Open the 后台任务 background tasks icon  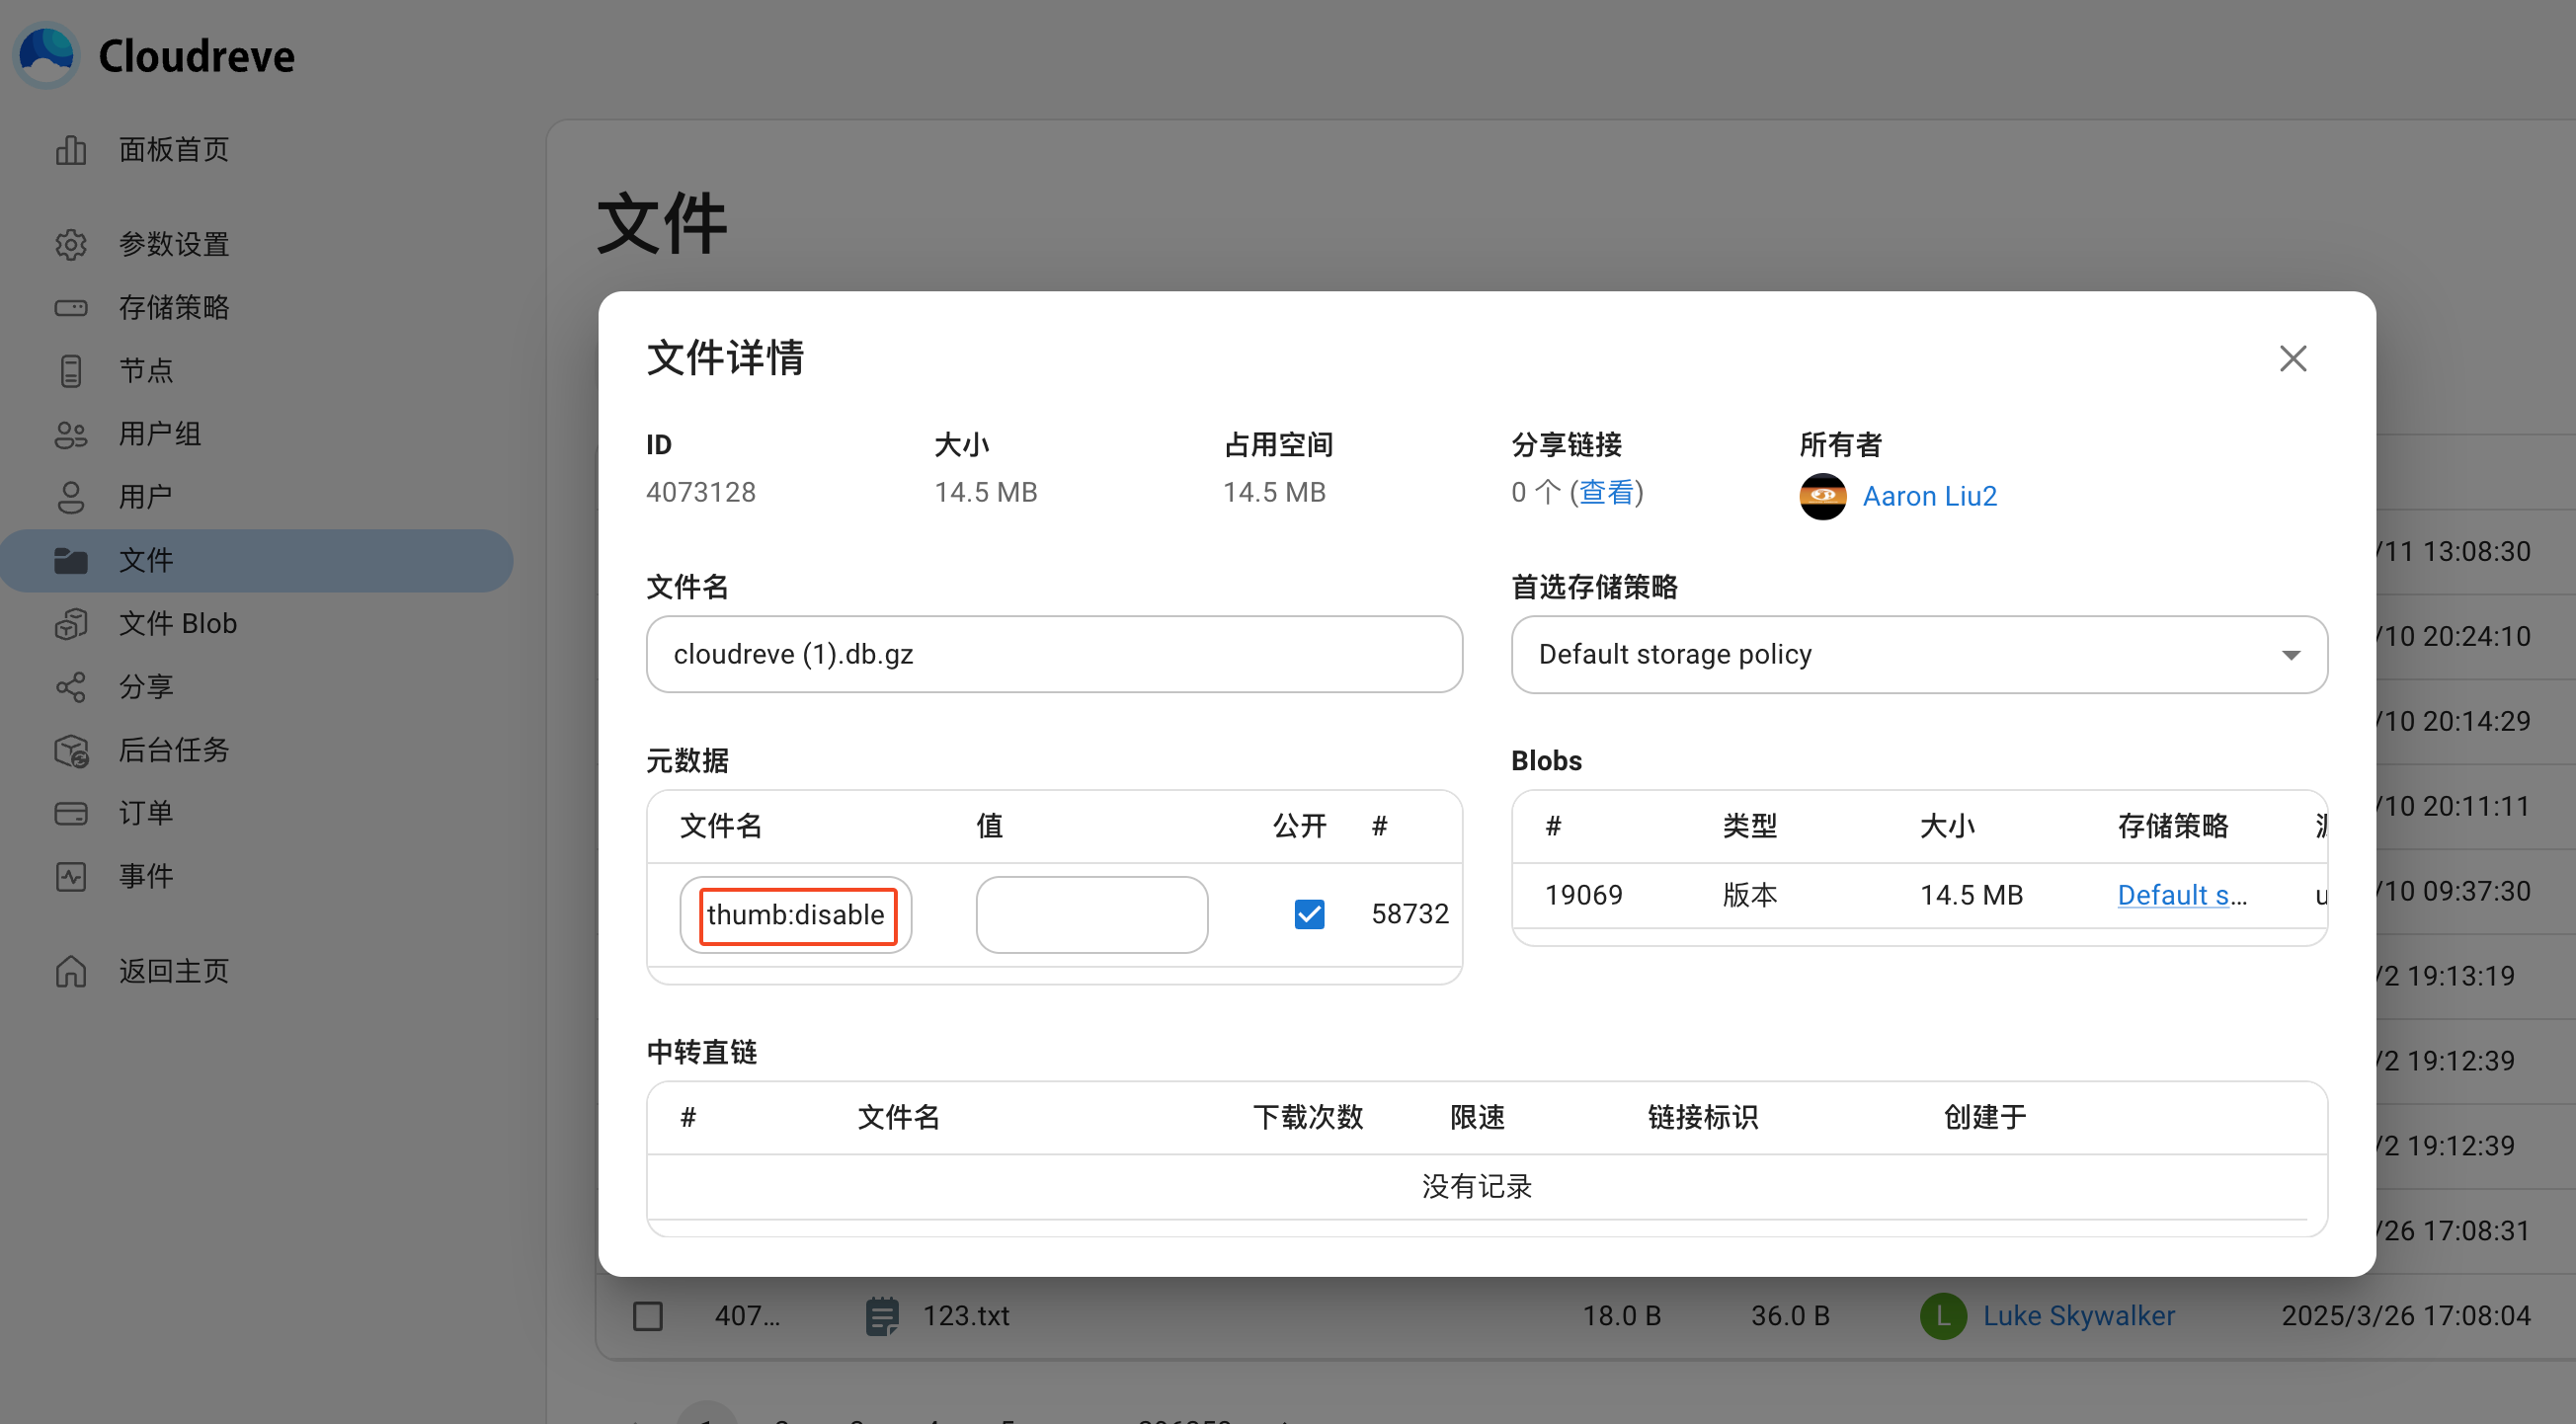(x=70, y=749)
